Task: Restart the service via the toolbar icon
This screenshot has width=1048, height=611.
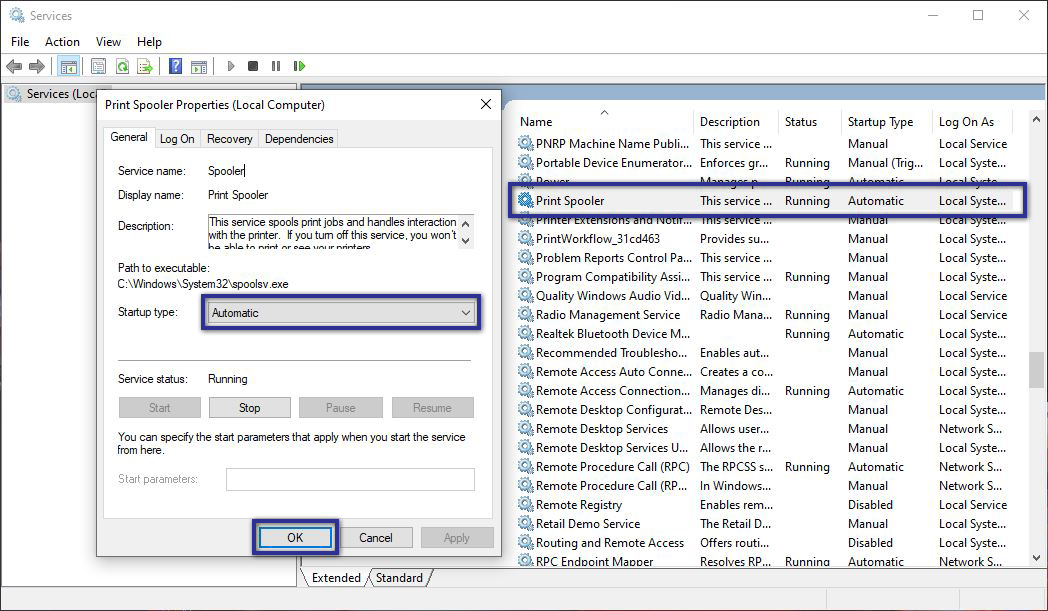Action: point(299,66)
